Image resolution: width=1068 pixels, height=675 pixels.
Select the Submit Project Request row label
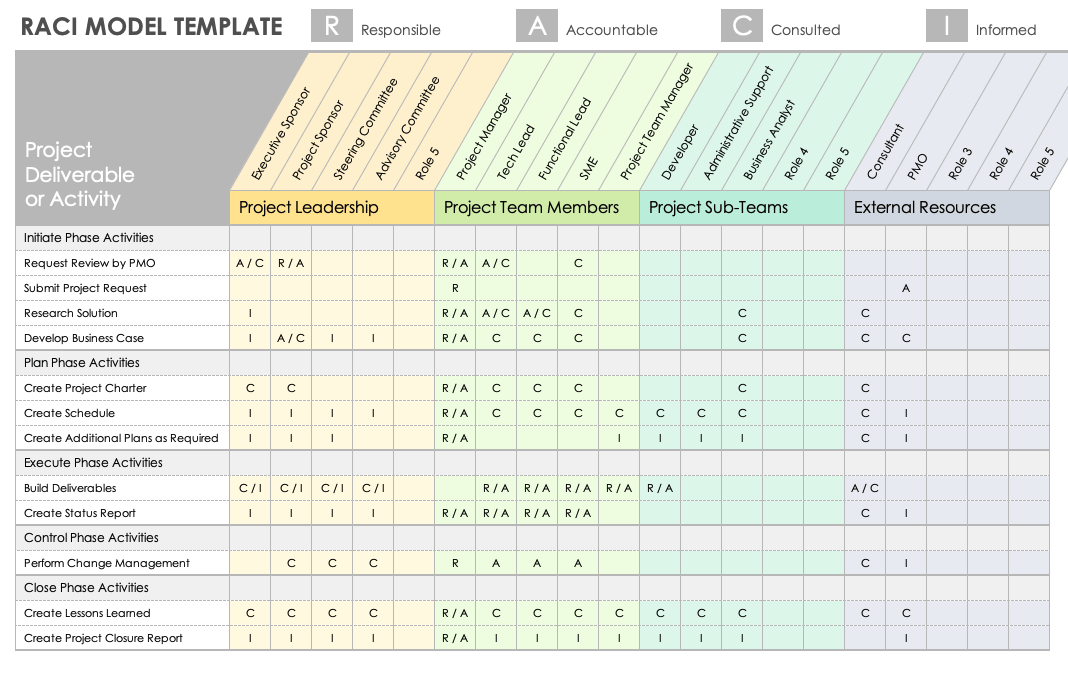pos(85,288)
